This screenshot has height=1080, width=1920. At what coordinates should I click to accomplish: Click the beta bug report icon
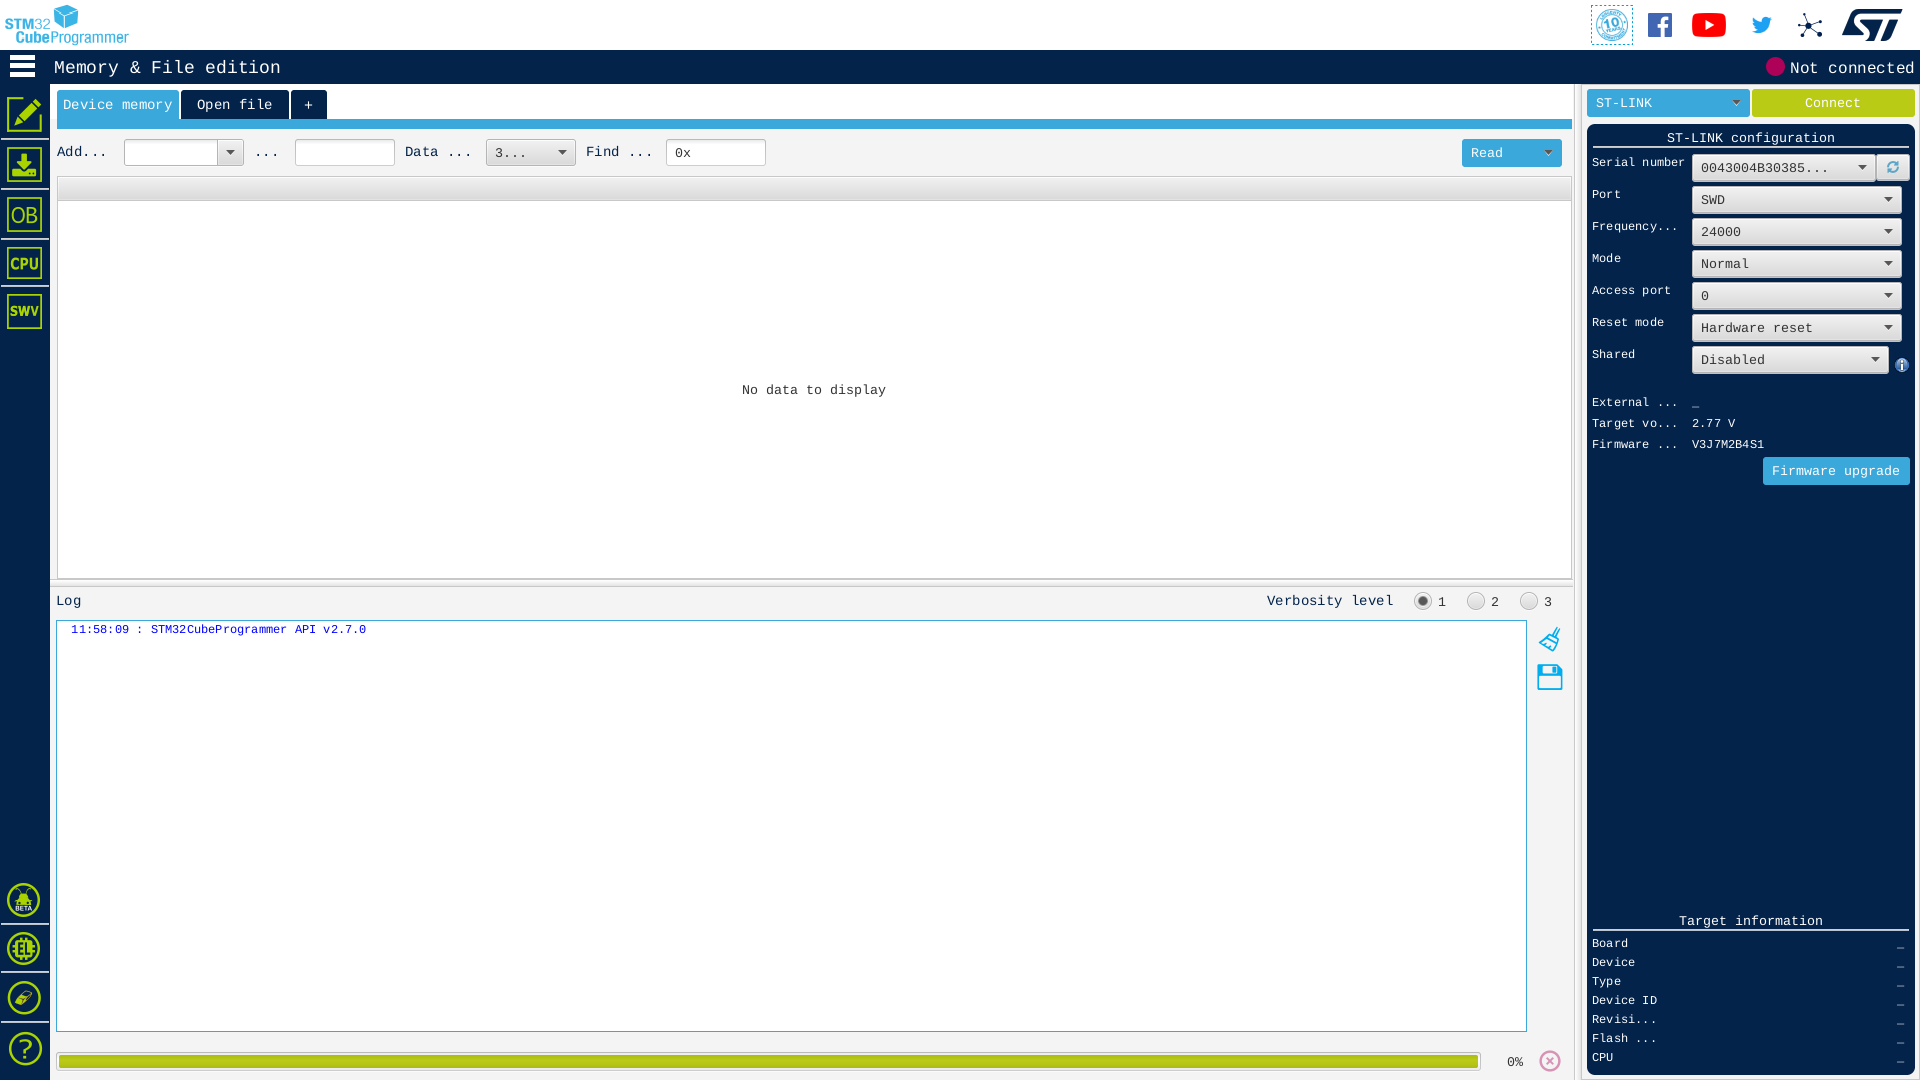coord(24,899)
